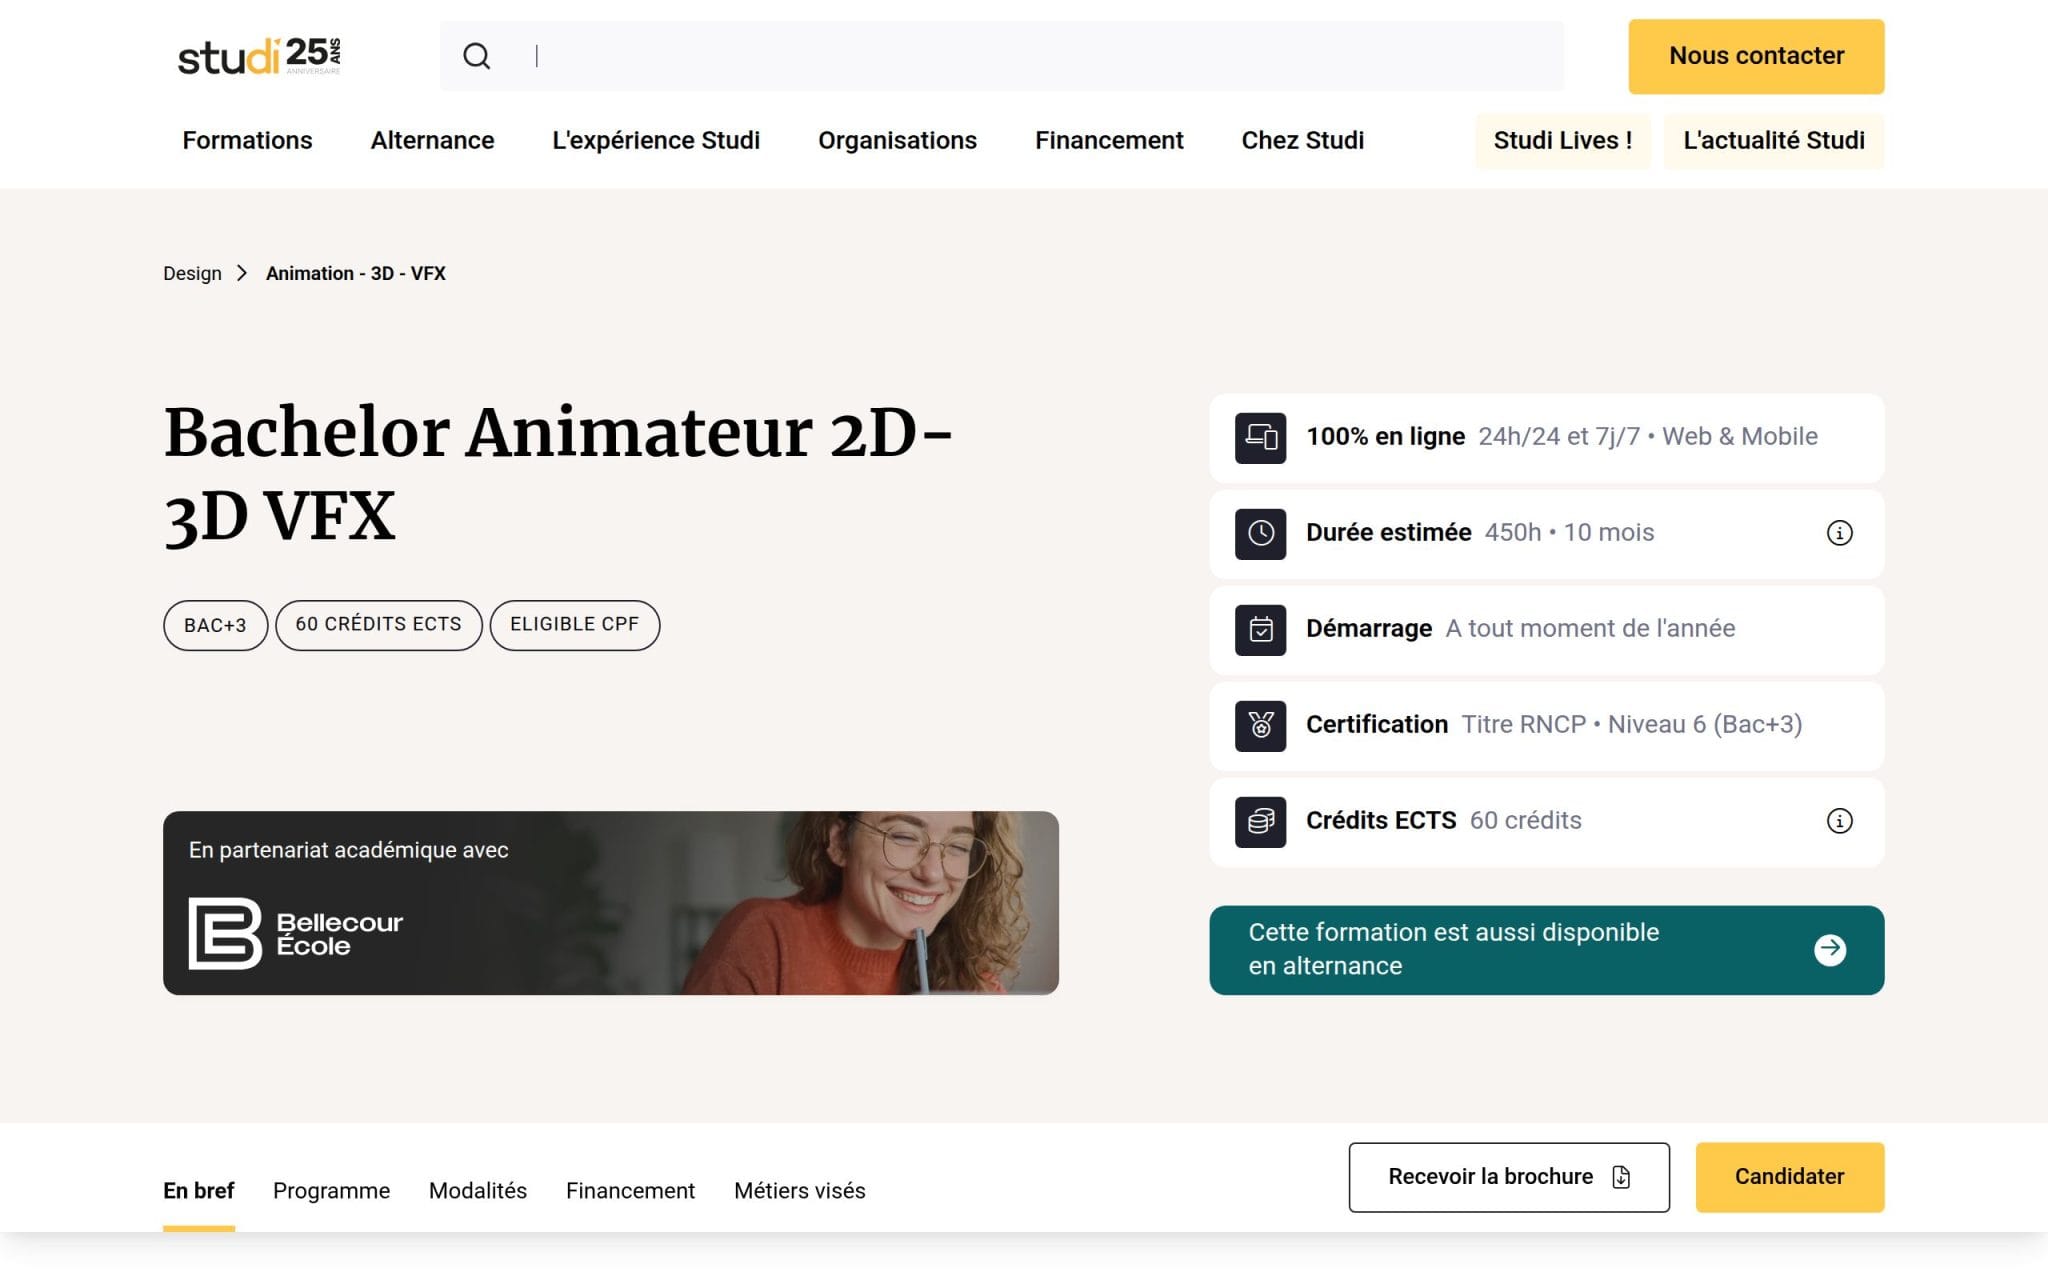
Task: Select the 60 CRÉDITS ECTS tag
Action: click(378, 625)
